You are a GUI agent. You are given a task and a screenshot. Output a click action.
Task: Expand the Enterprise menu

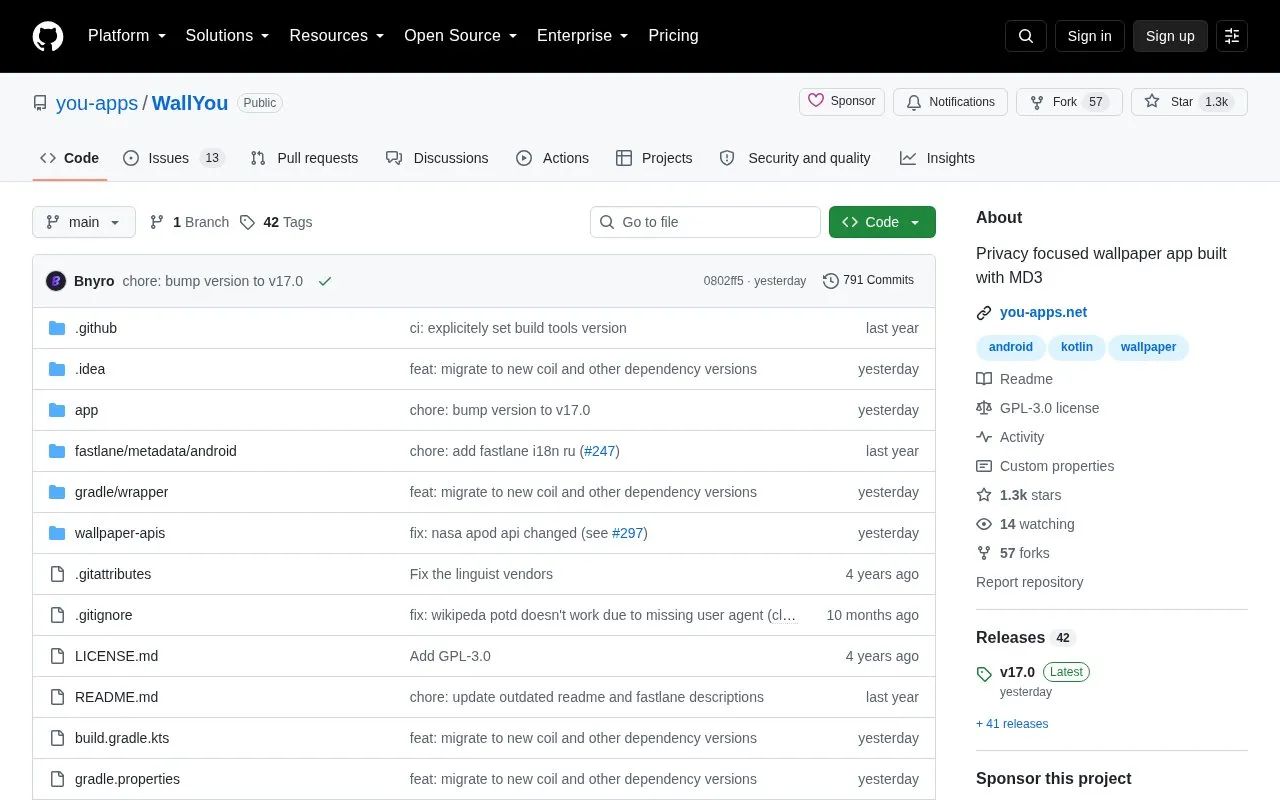coord(583,36)
